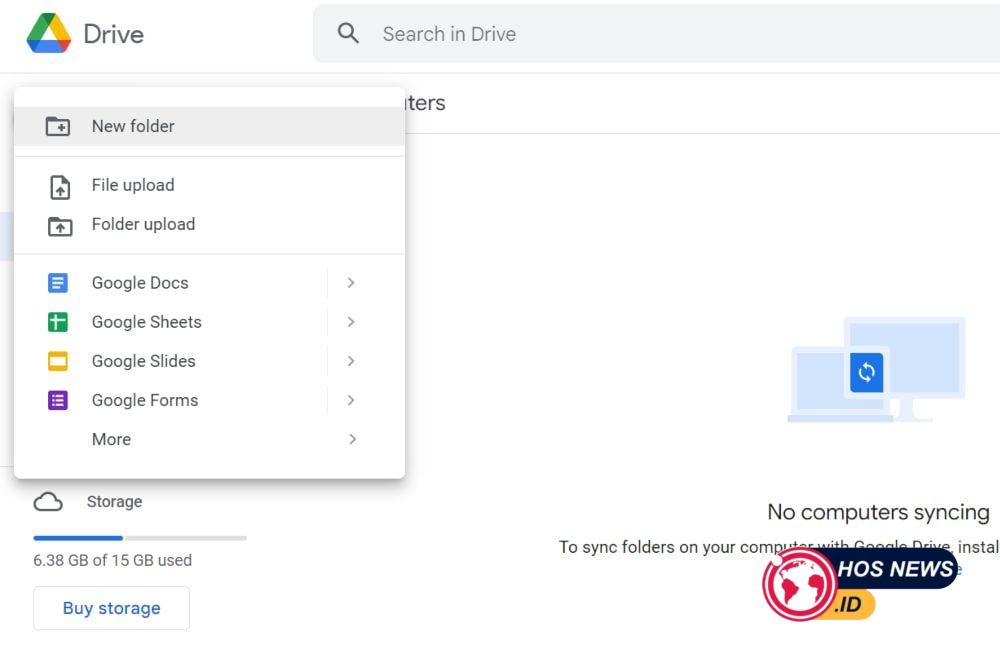This screenshot has height=667, width=1000.
Task: Select New folder from the menu
Action: click(x=133, y=126)
